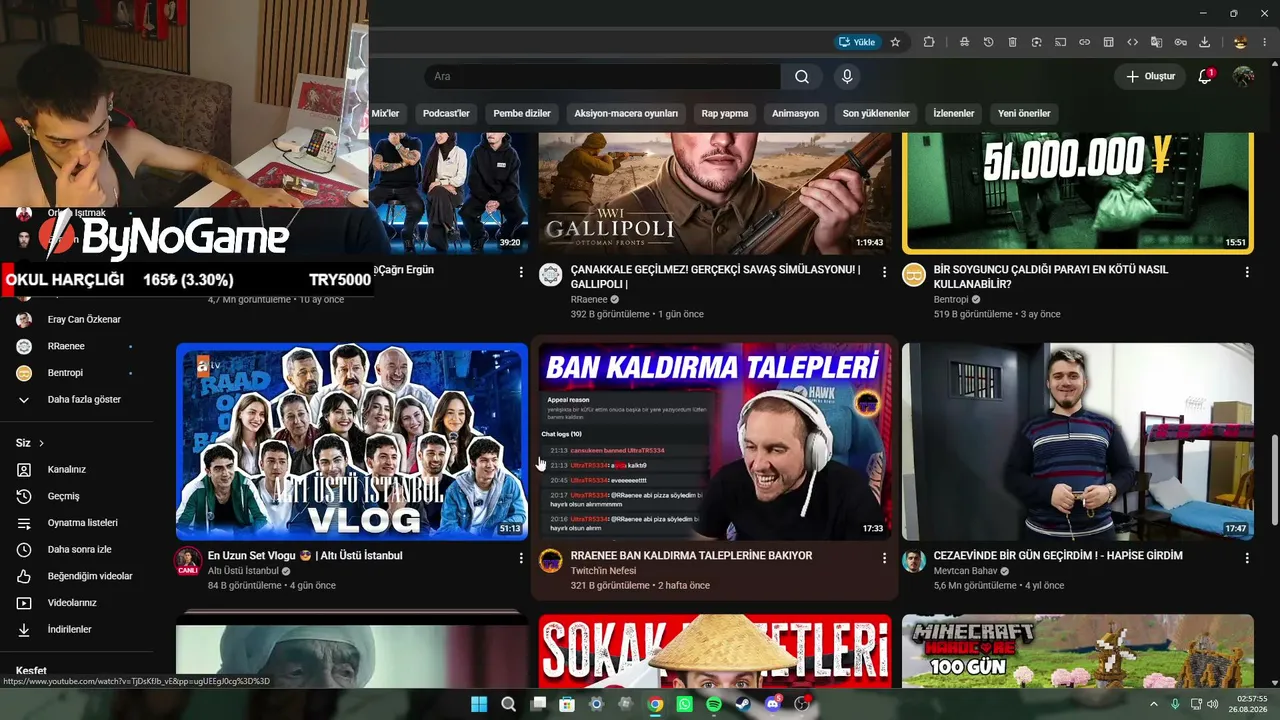This screenshot has width=1280, height=720.
Task: Play the Ban Kaldırma Talepleri thumbnail
Action: coord(715,442)
